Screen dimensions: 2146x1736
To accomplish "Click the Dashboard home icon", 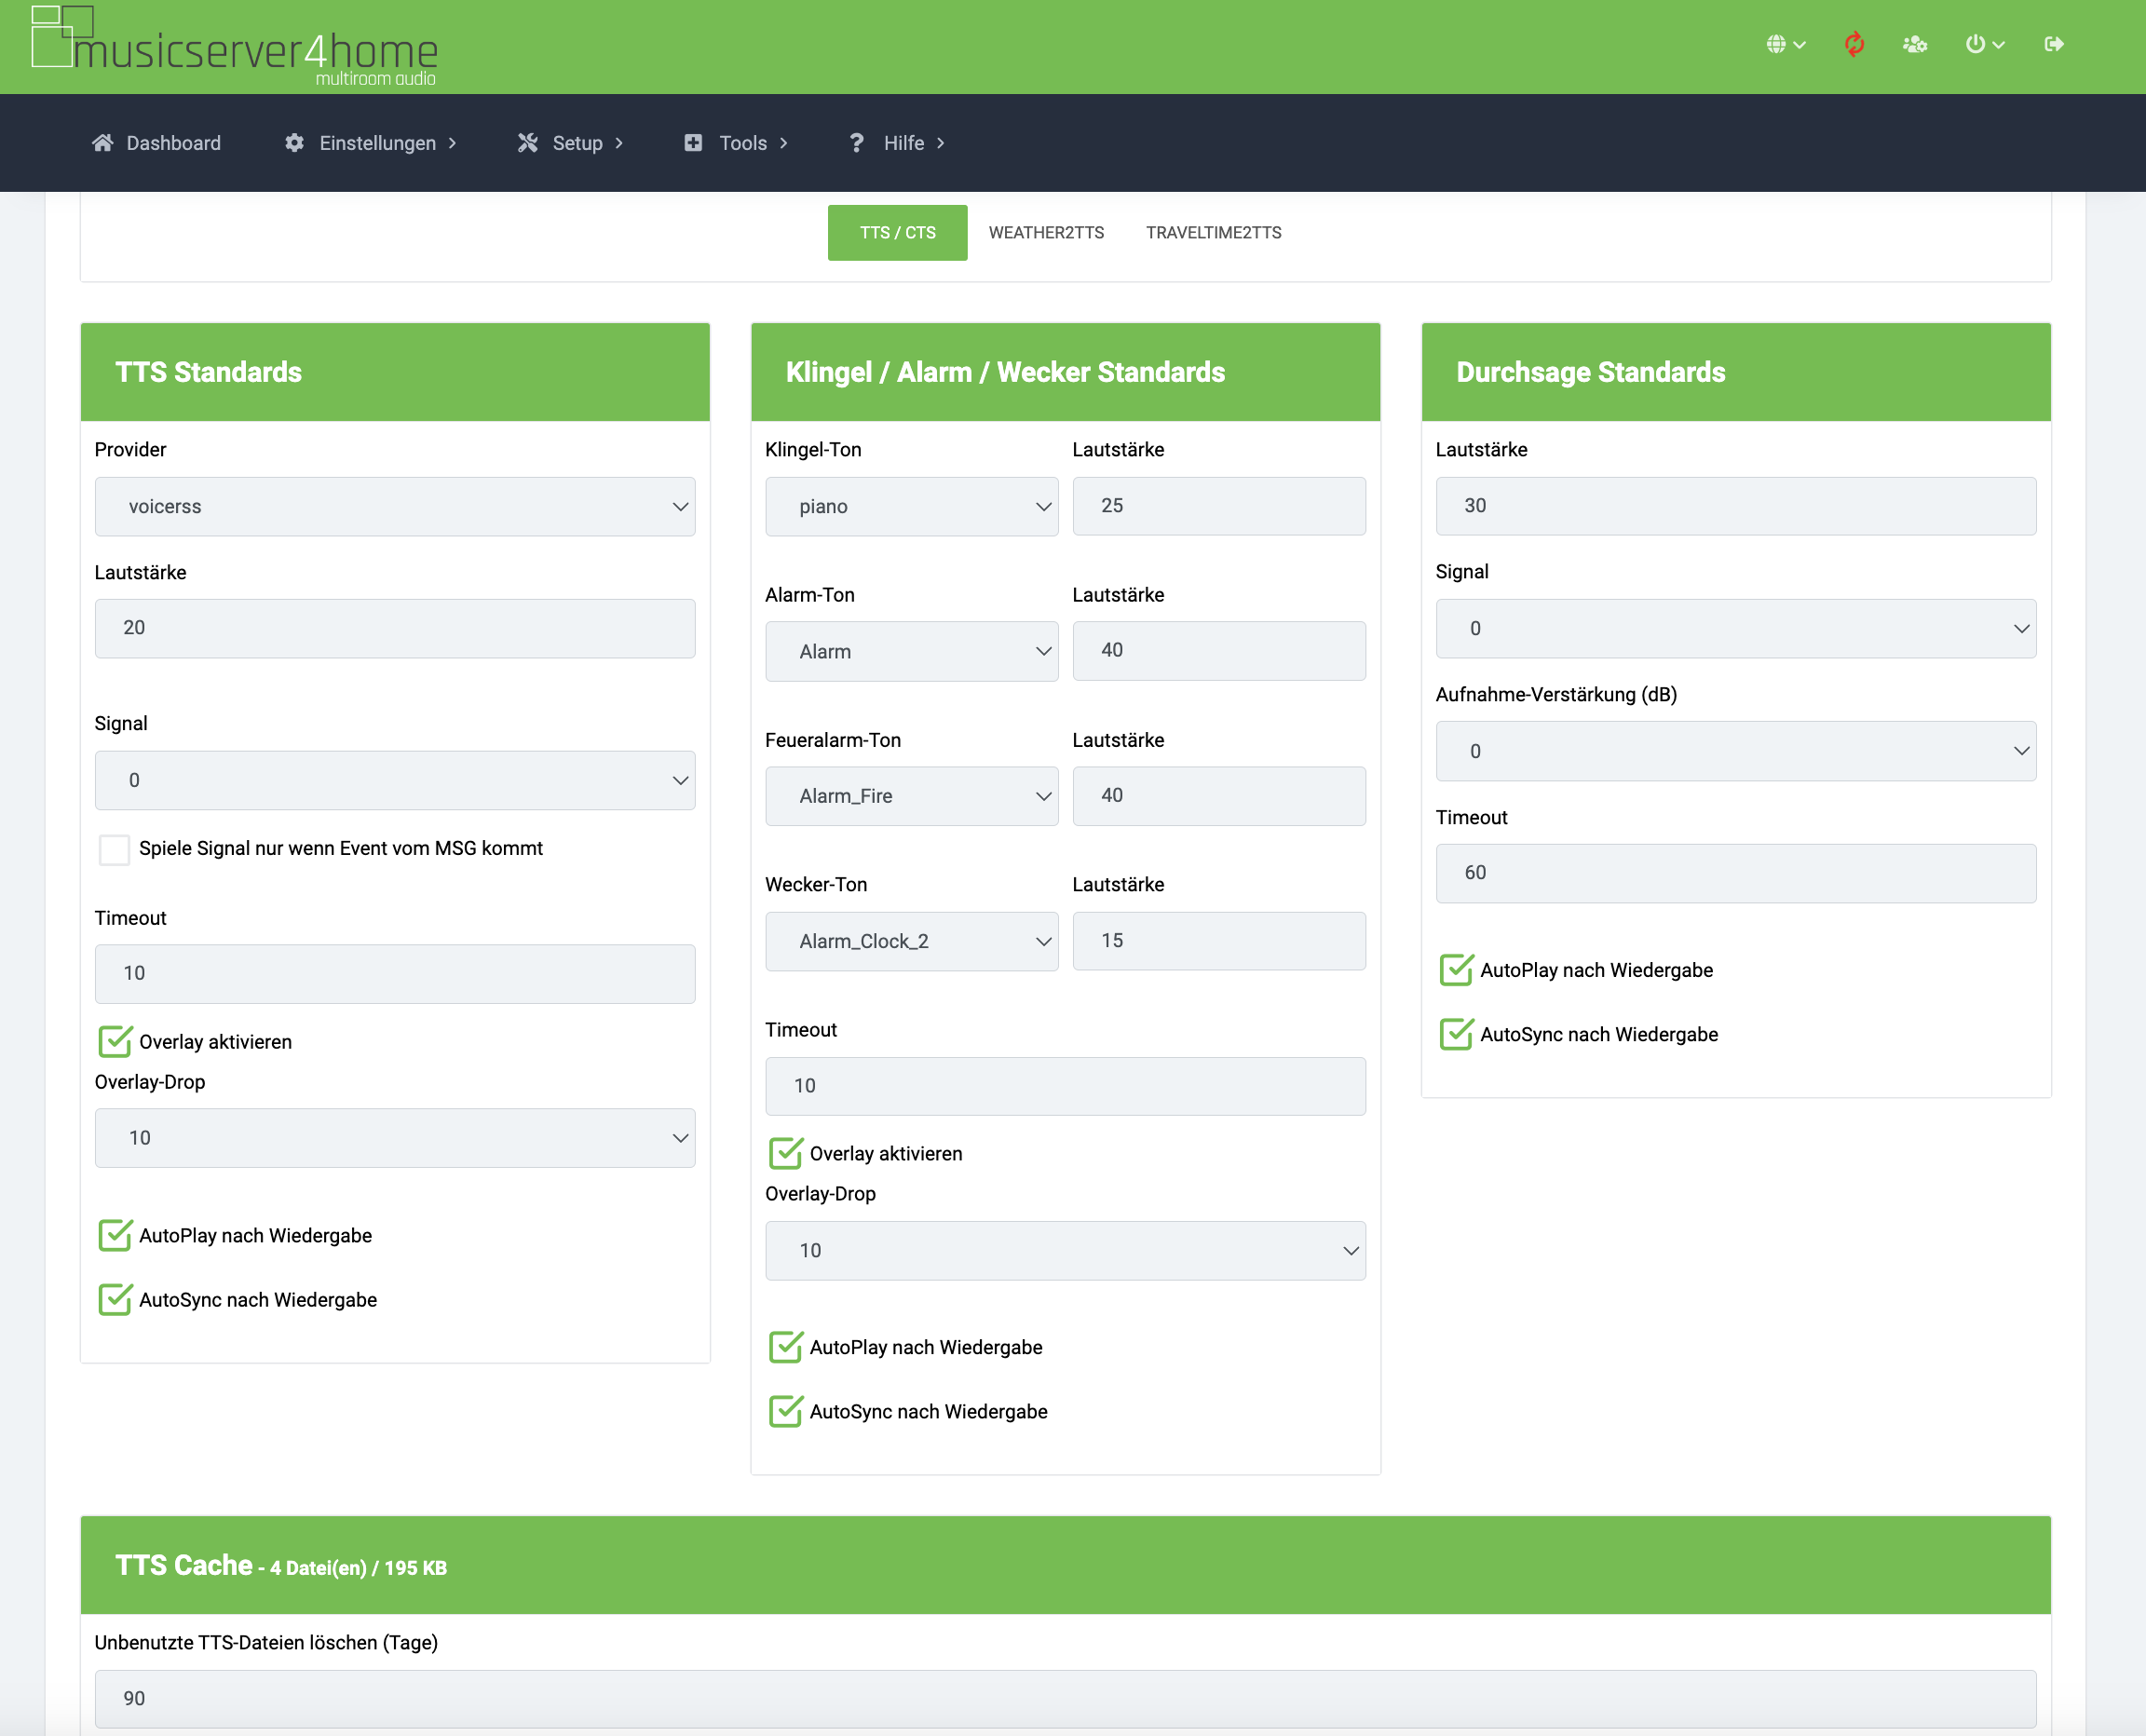I will 102,143.
